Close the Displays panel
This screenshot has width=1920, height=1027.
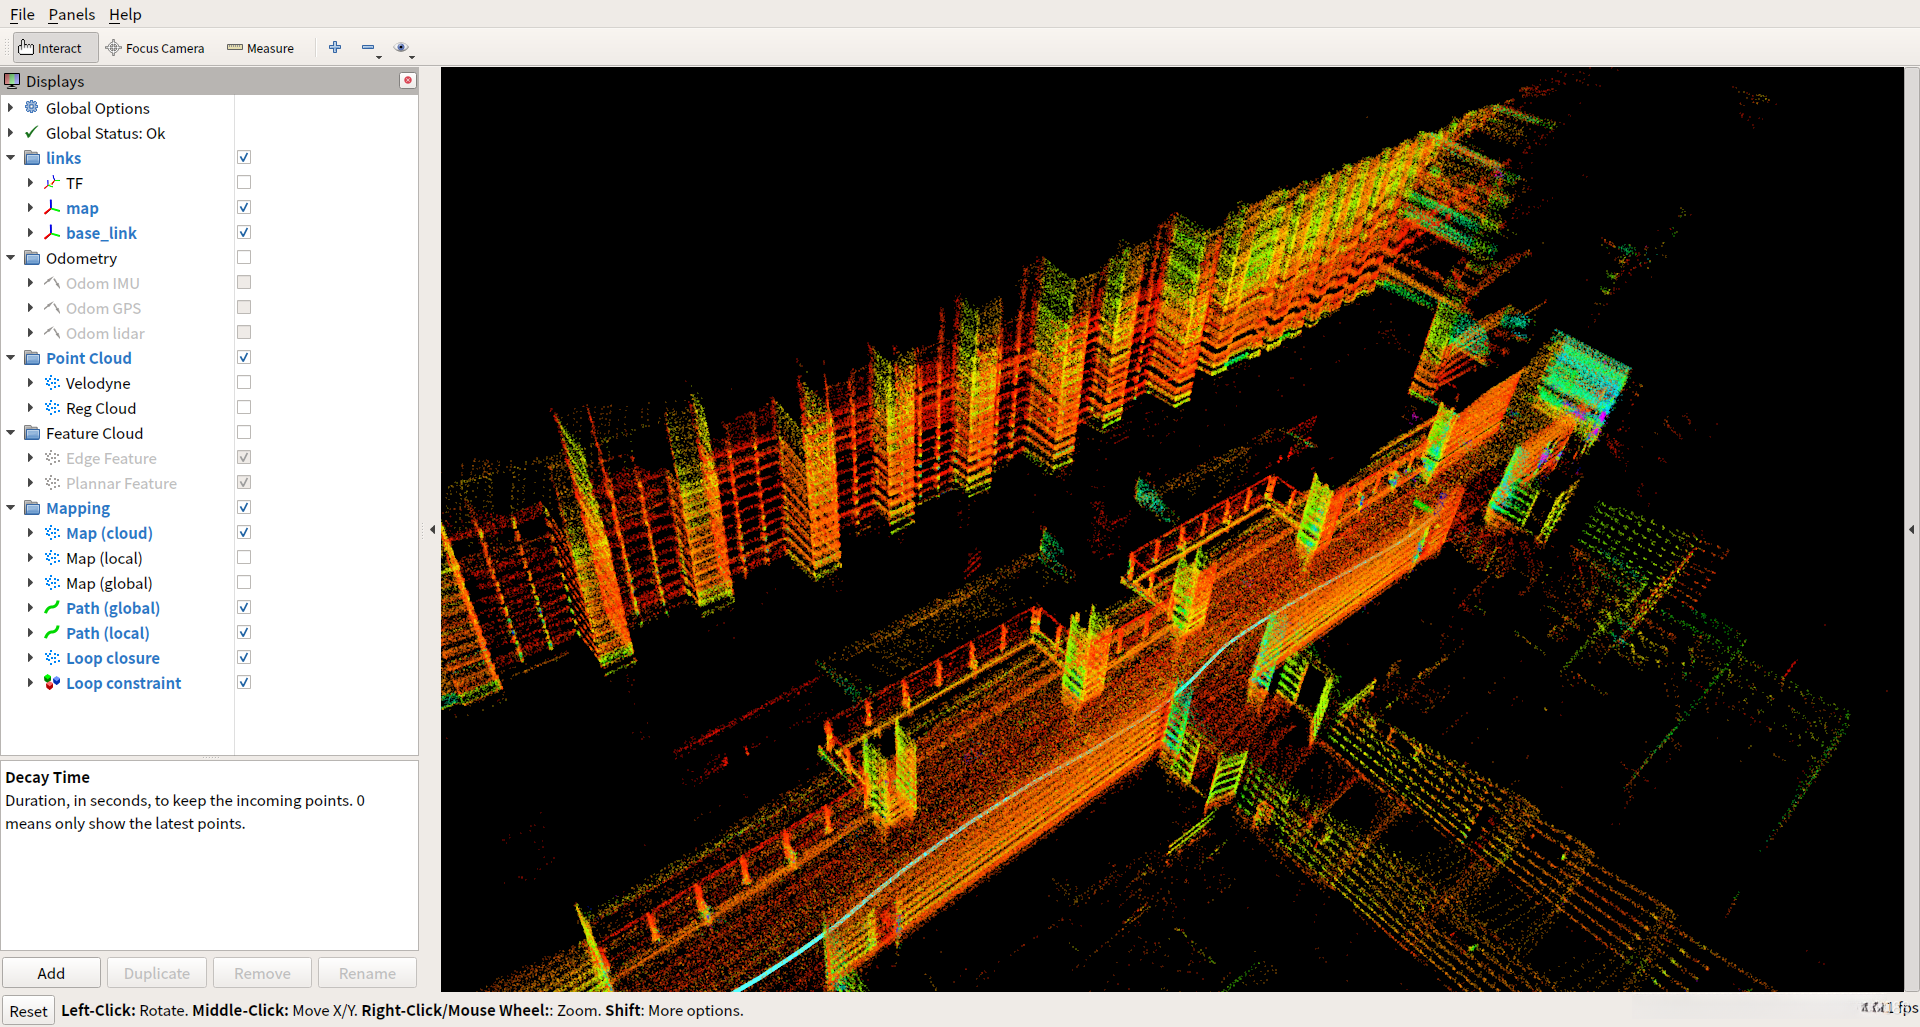tap(408, 80)
